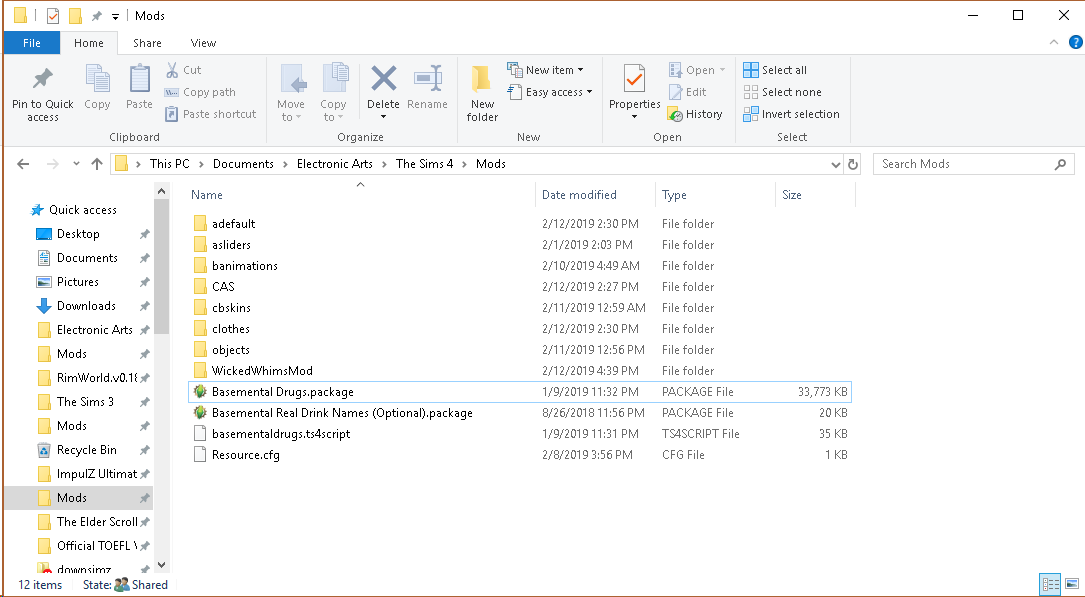The height and width of the screenshot is (597, 1085).
Task: Open Downloads in Quick access
Action: pyautogui.click(x=86, y=306)
